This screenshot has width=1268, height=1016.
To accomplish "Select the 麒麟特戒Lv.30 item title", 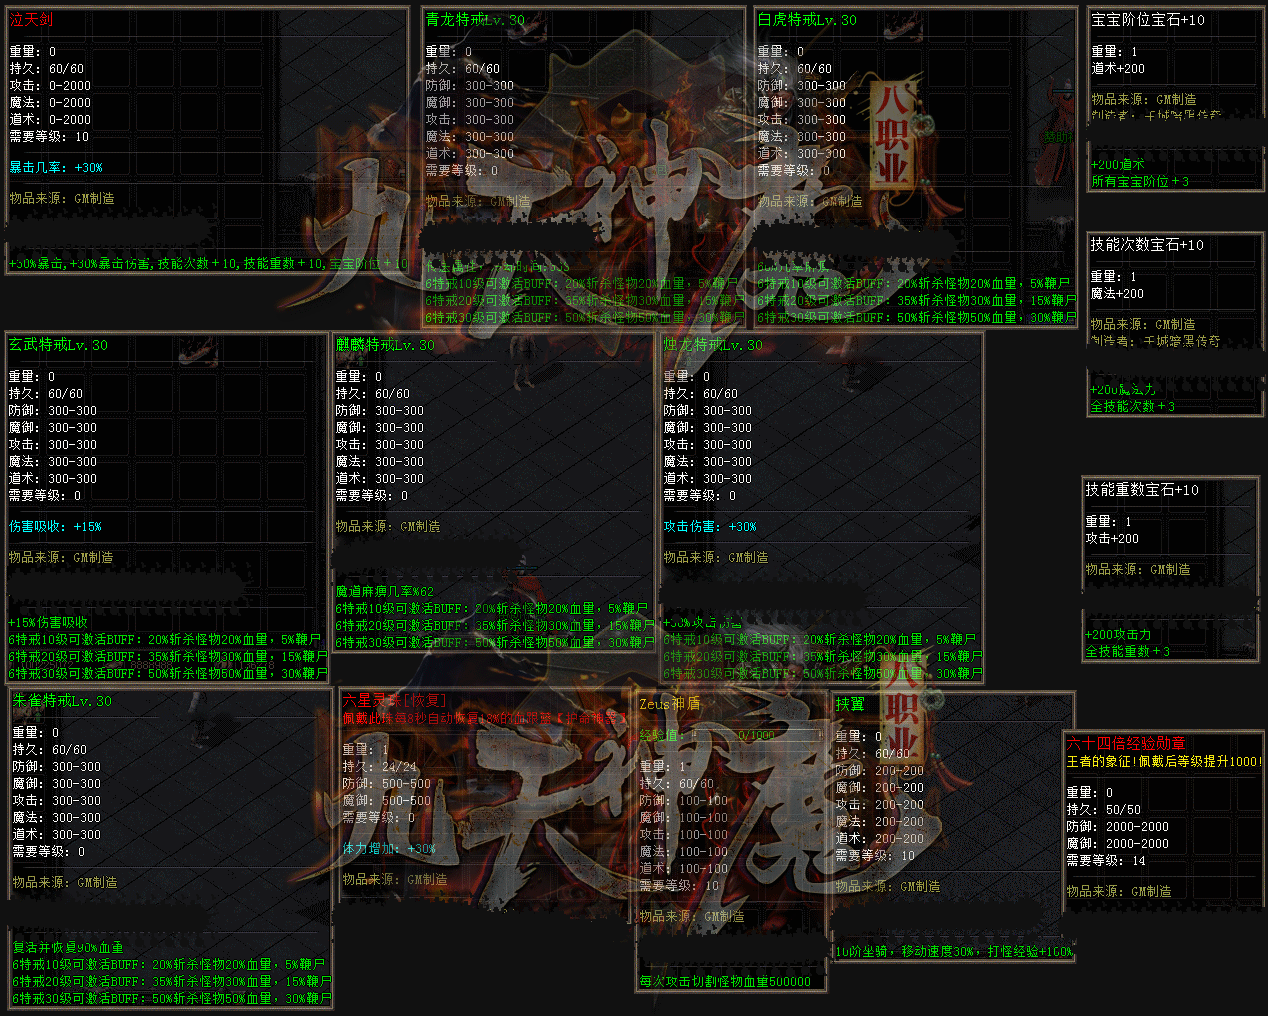I will tap(385, 345).
